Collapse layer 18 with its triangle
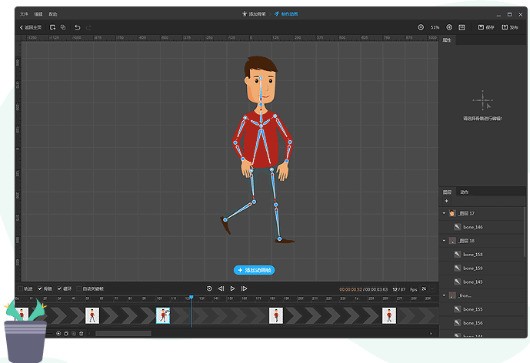The image size is (530, 363). click(x=444, y=240)
